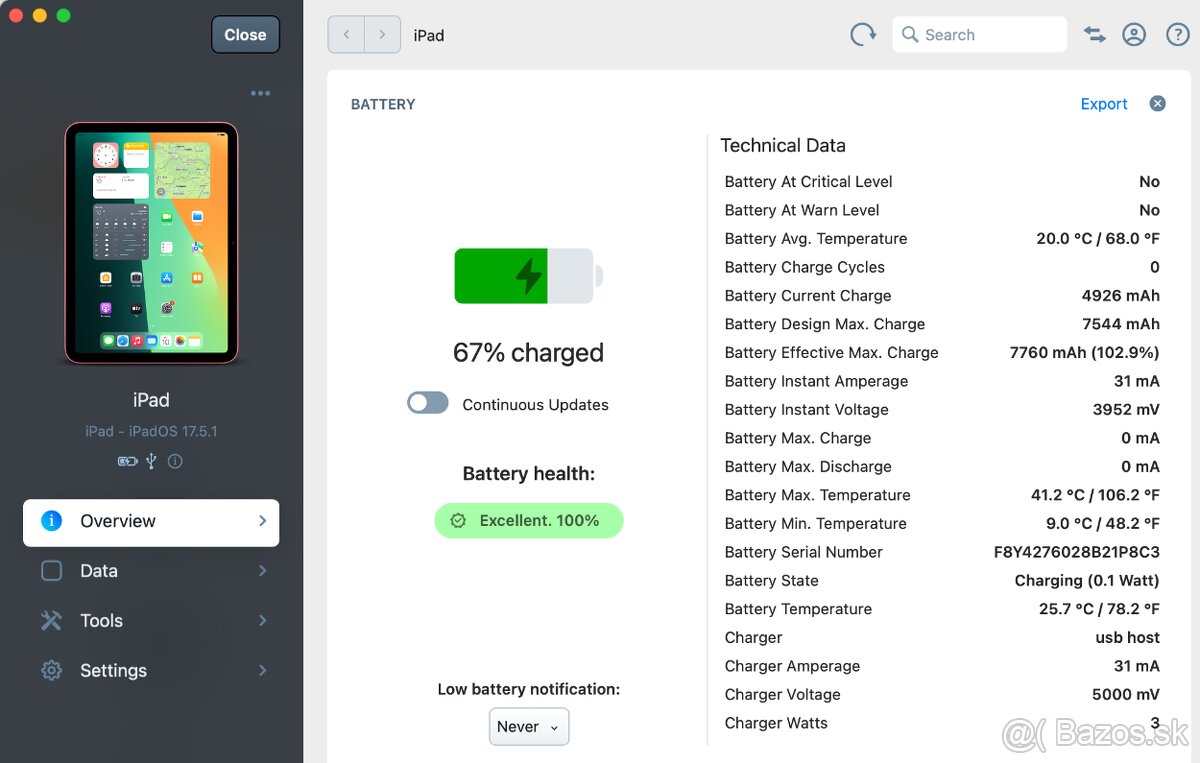Screen dimensions: 1200x763
Task: Select Overview in the sidebar
Action: pyautogui.click(x=151, y=522)
